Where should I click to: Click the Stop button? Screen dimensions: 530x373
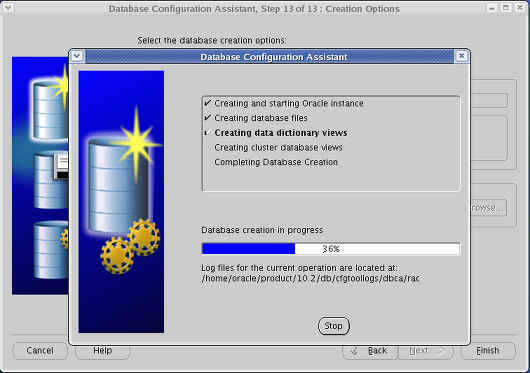click(333, 326)
